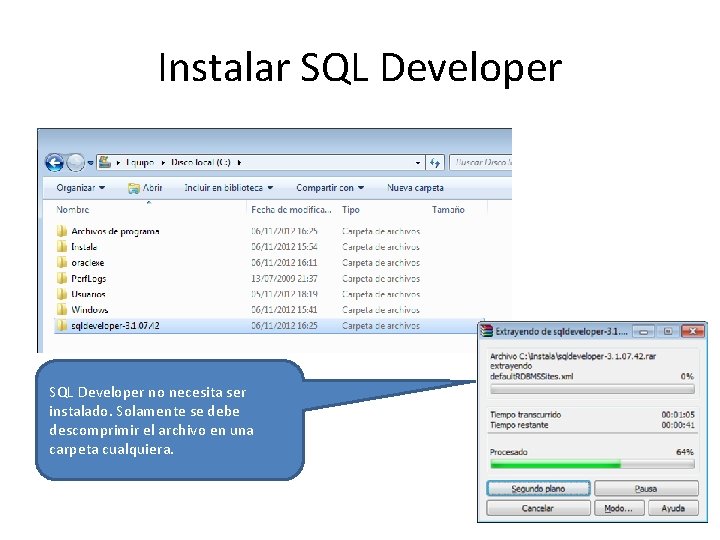Click the Segundo plano button
Screen dimensions: 720x540
[538, 489]
